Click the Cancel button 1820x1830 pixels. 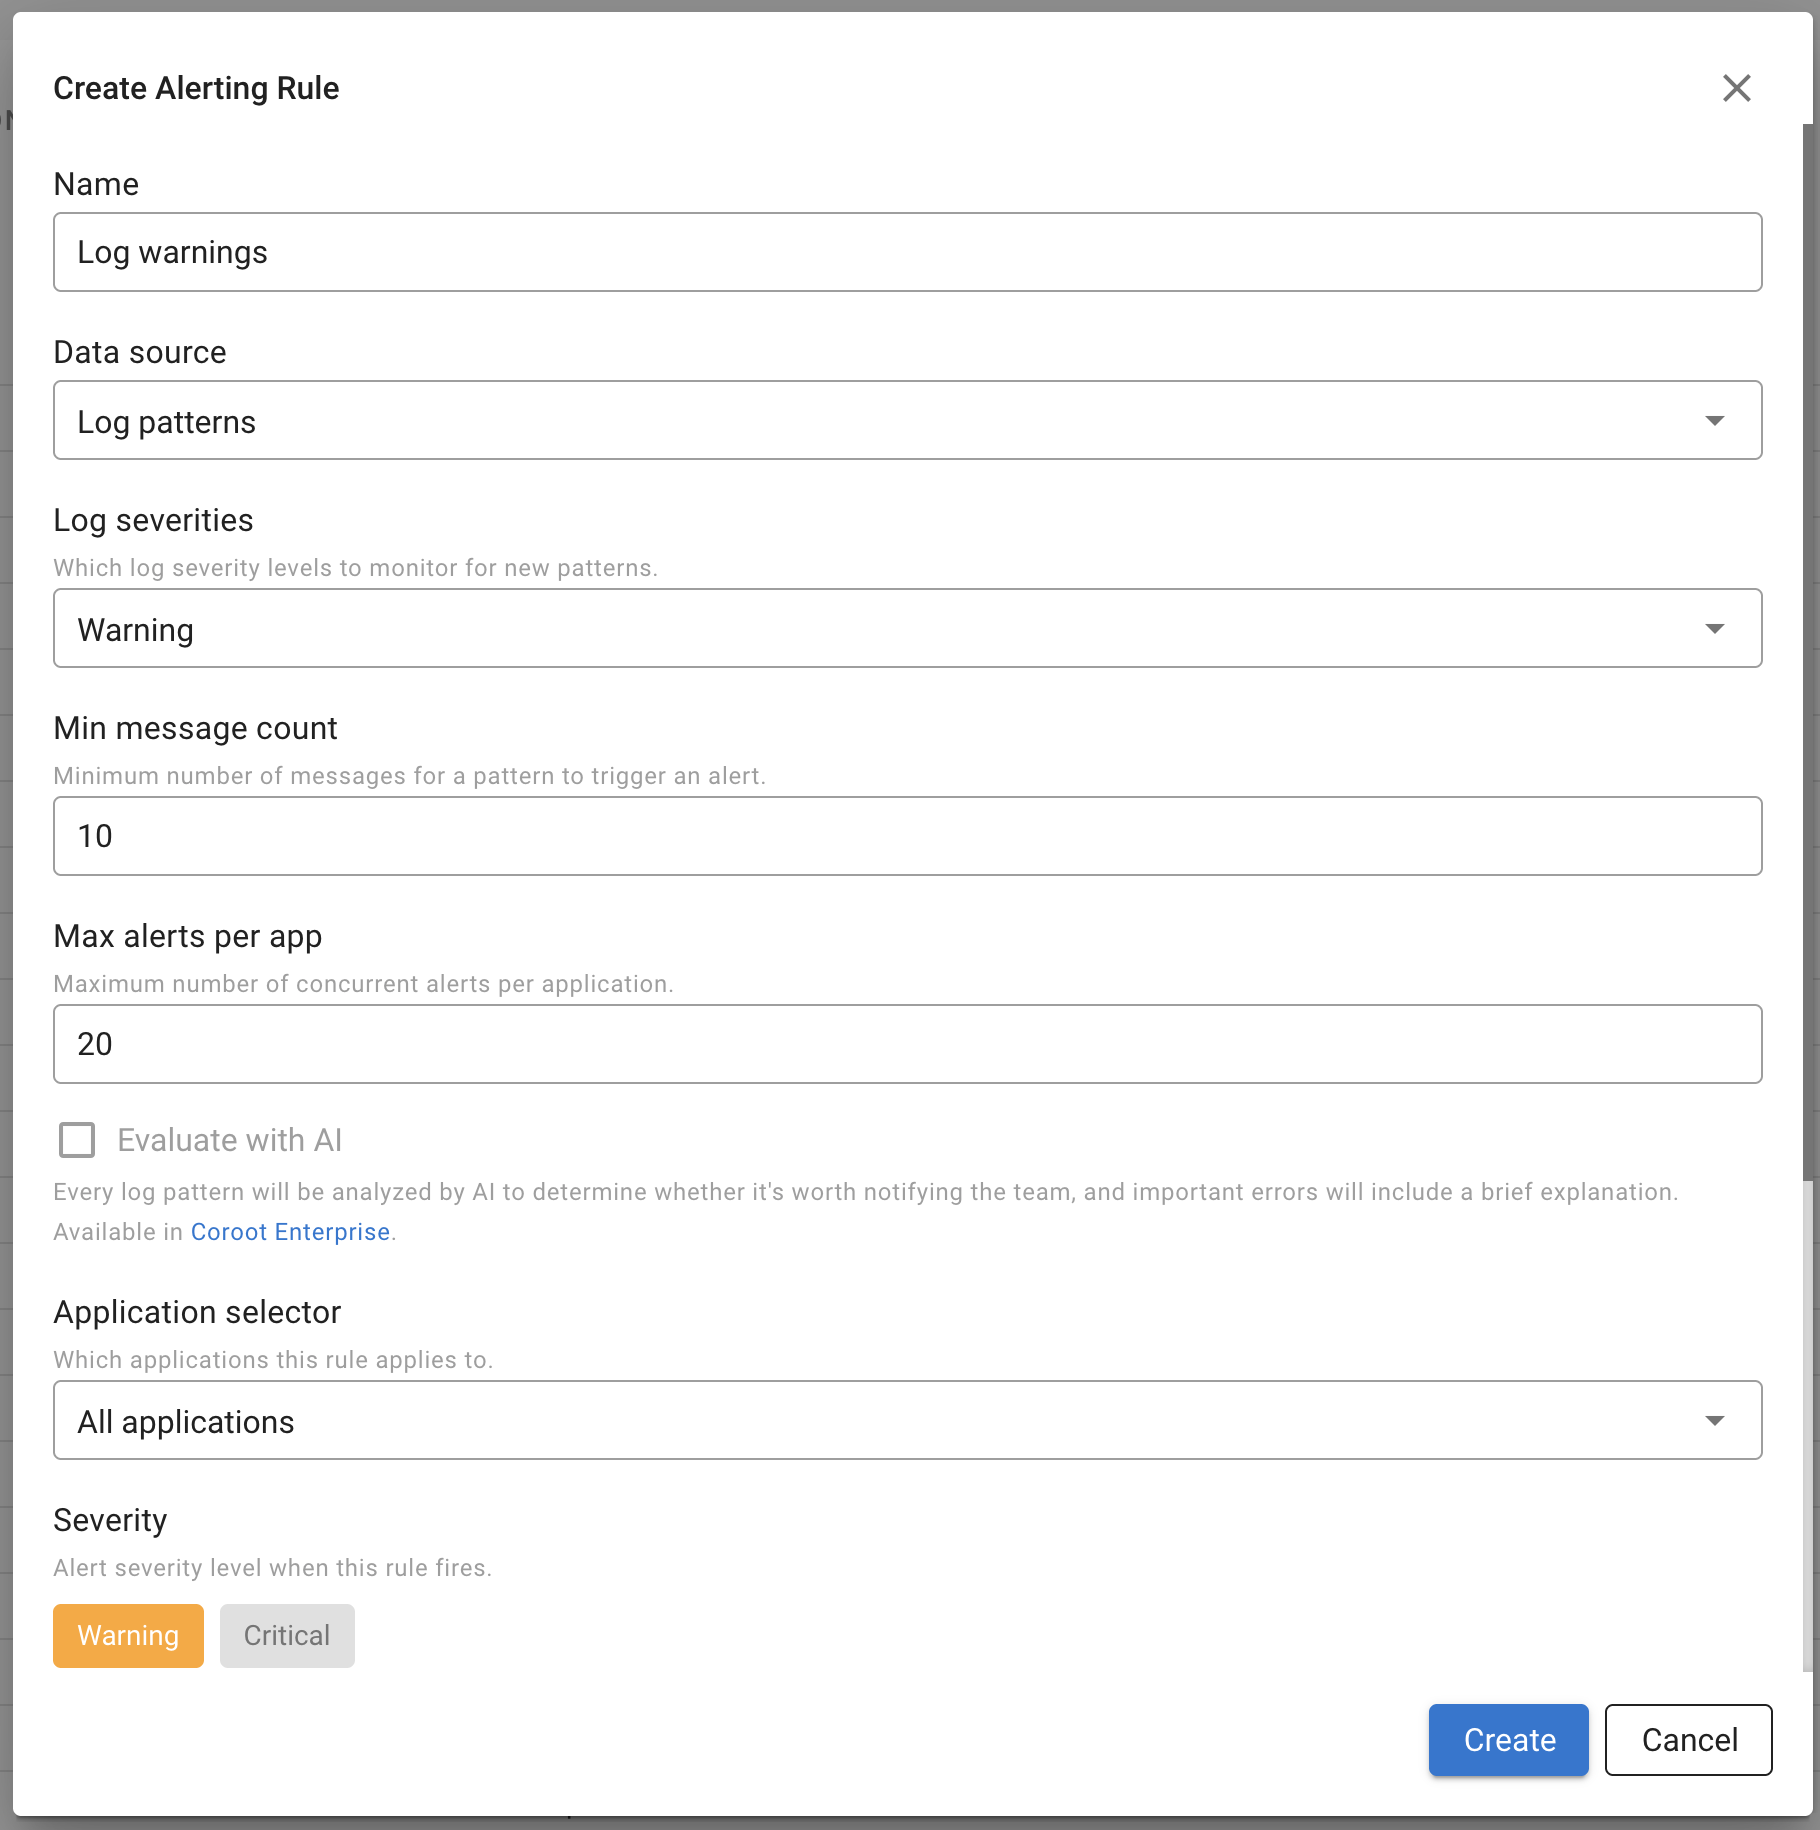pyautogui.click(x=1688, y=1740)
